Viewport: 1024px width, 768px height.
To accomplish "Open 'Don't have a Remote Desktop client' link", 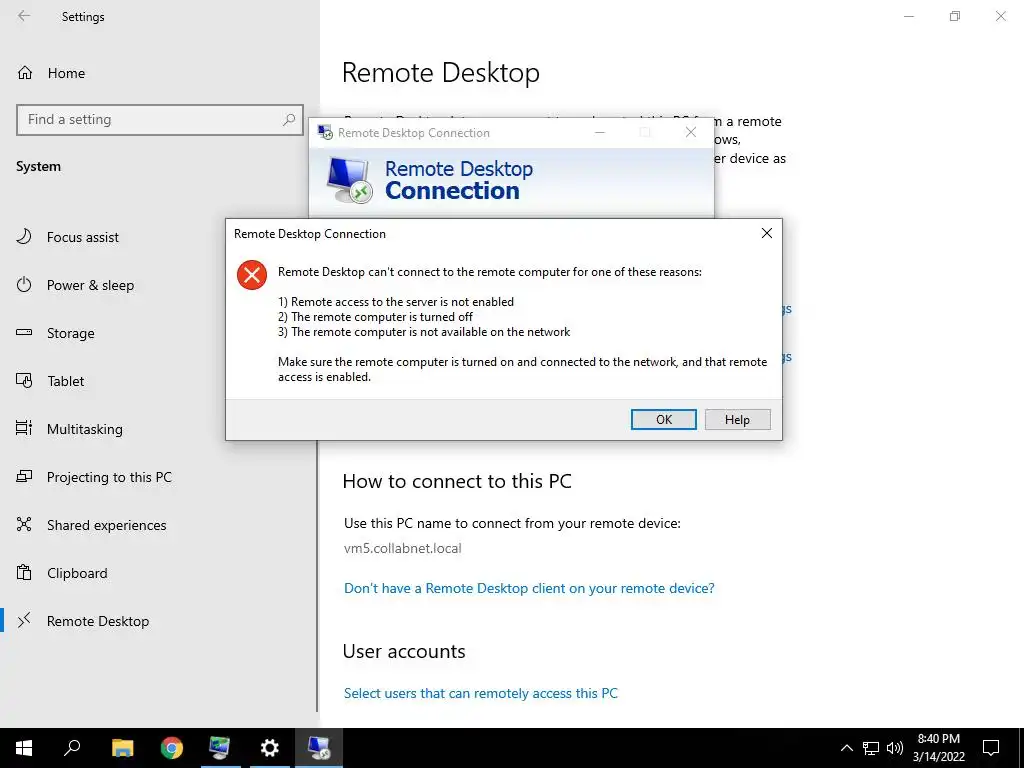I will pos(529,588).
